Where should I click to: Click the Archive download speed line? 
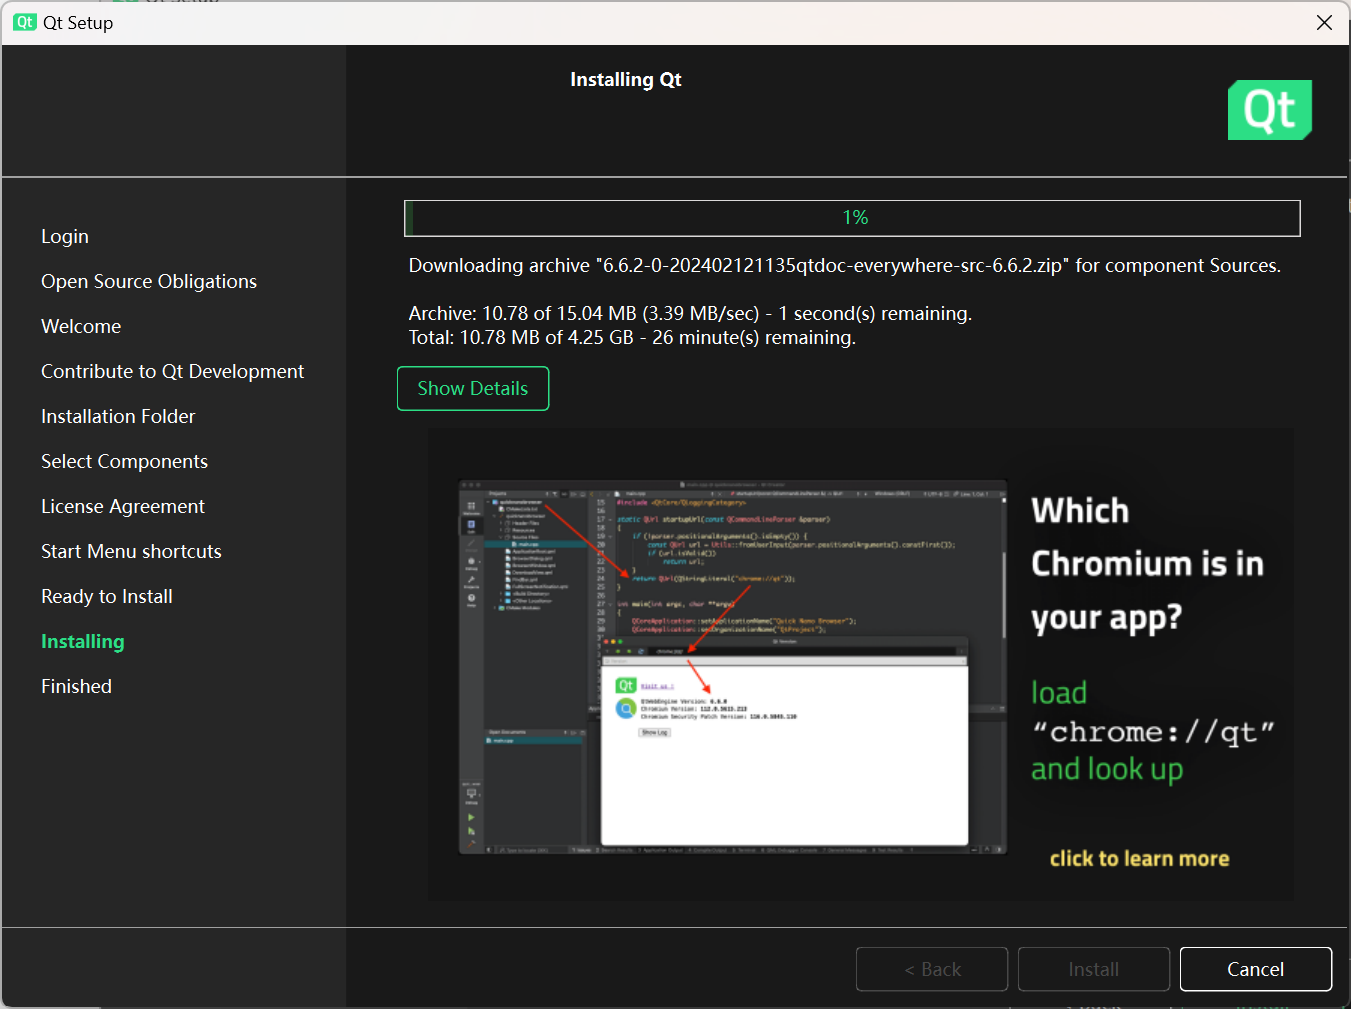690,314
